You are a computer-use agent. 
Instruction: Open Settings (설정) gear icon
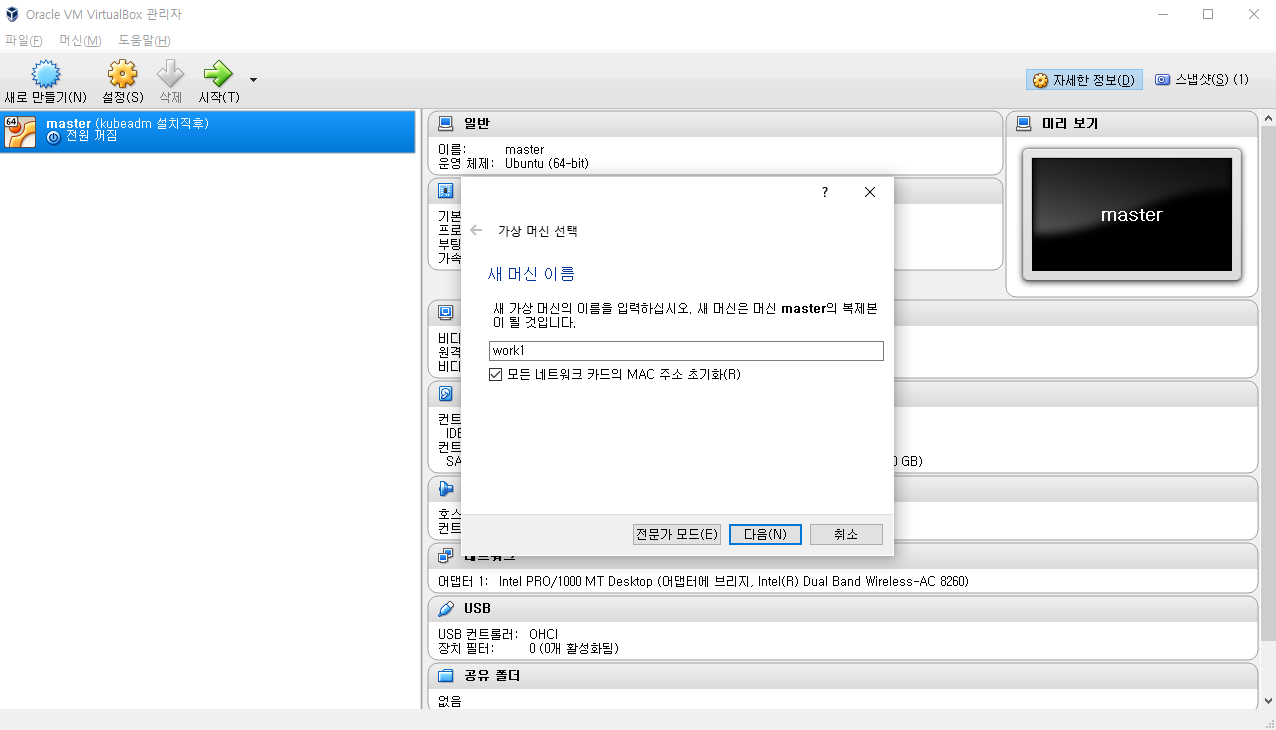coord(122,75)
